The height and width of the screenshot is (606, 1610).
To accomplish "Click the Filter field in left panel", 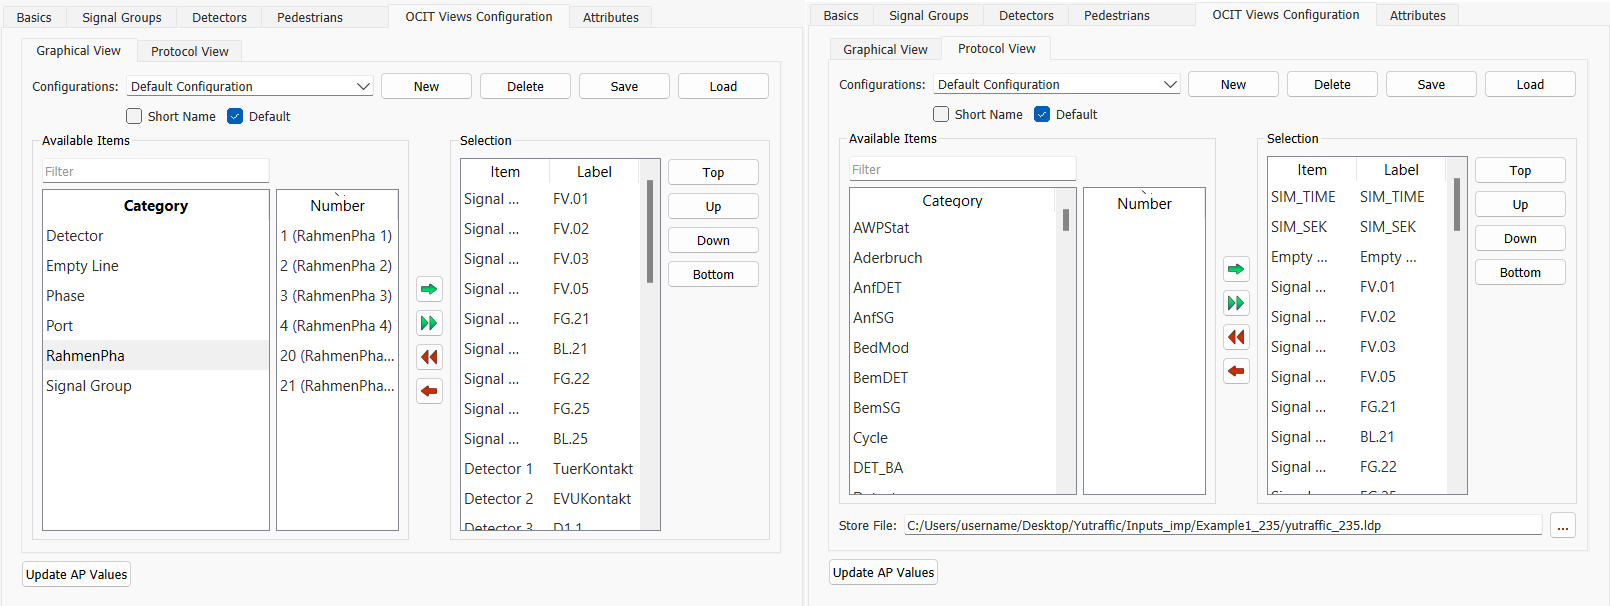I will tap(156, 172).
